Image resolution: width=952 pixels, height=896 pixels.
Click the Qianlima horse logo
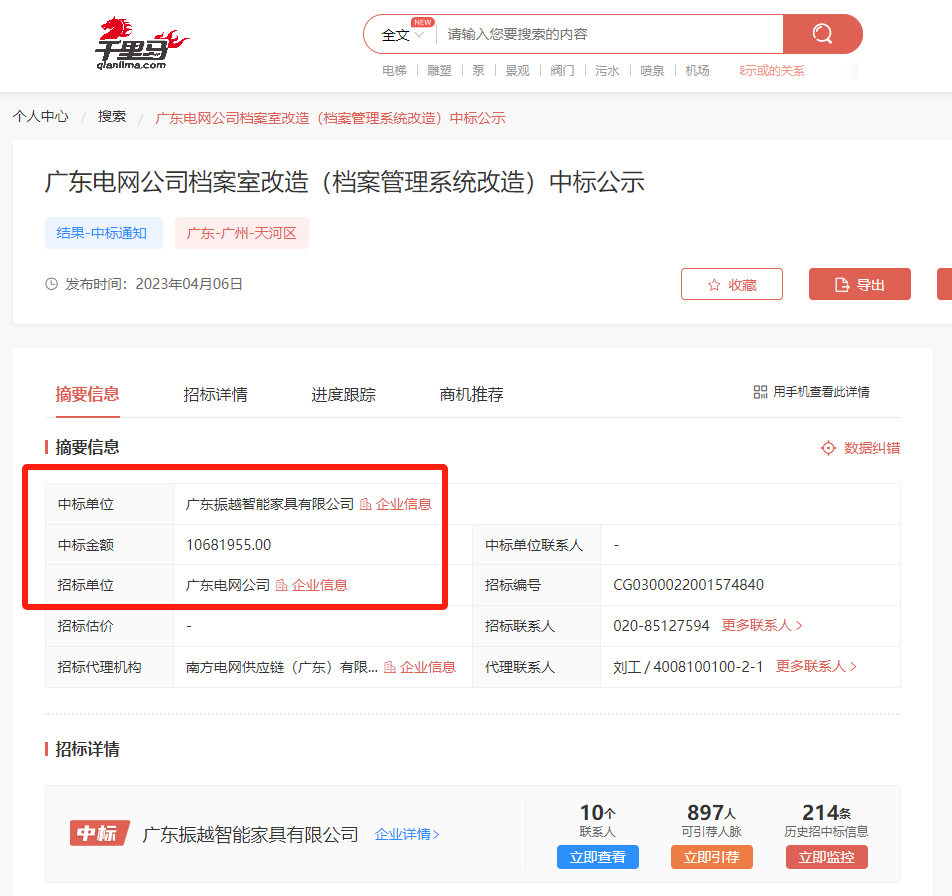tap(141, 42)
